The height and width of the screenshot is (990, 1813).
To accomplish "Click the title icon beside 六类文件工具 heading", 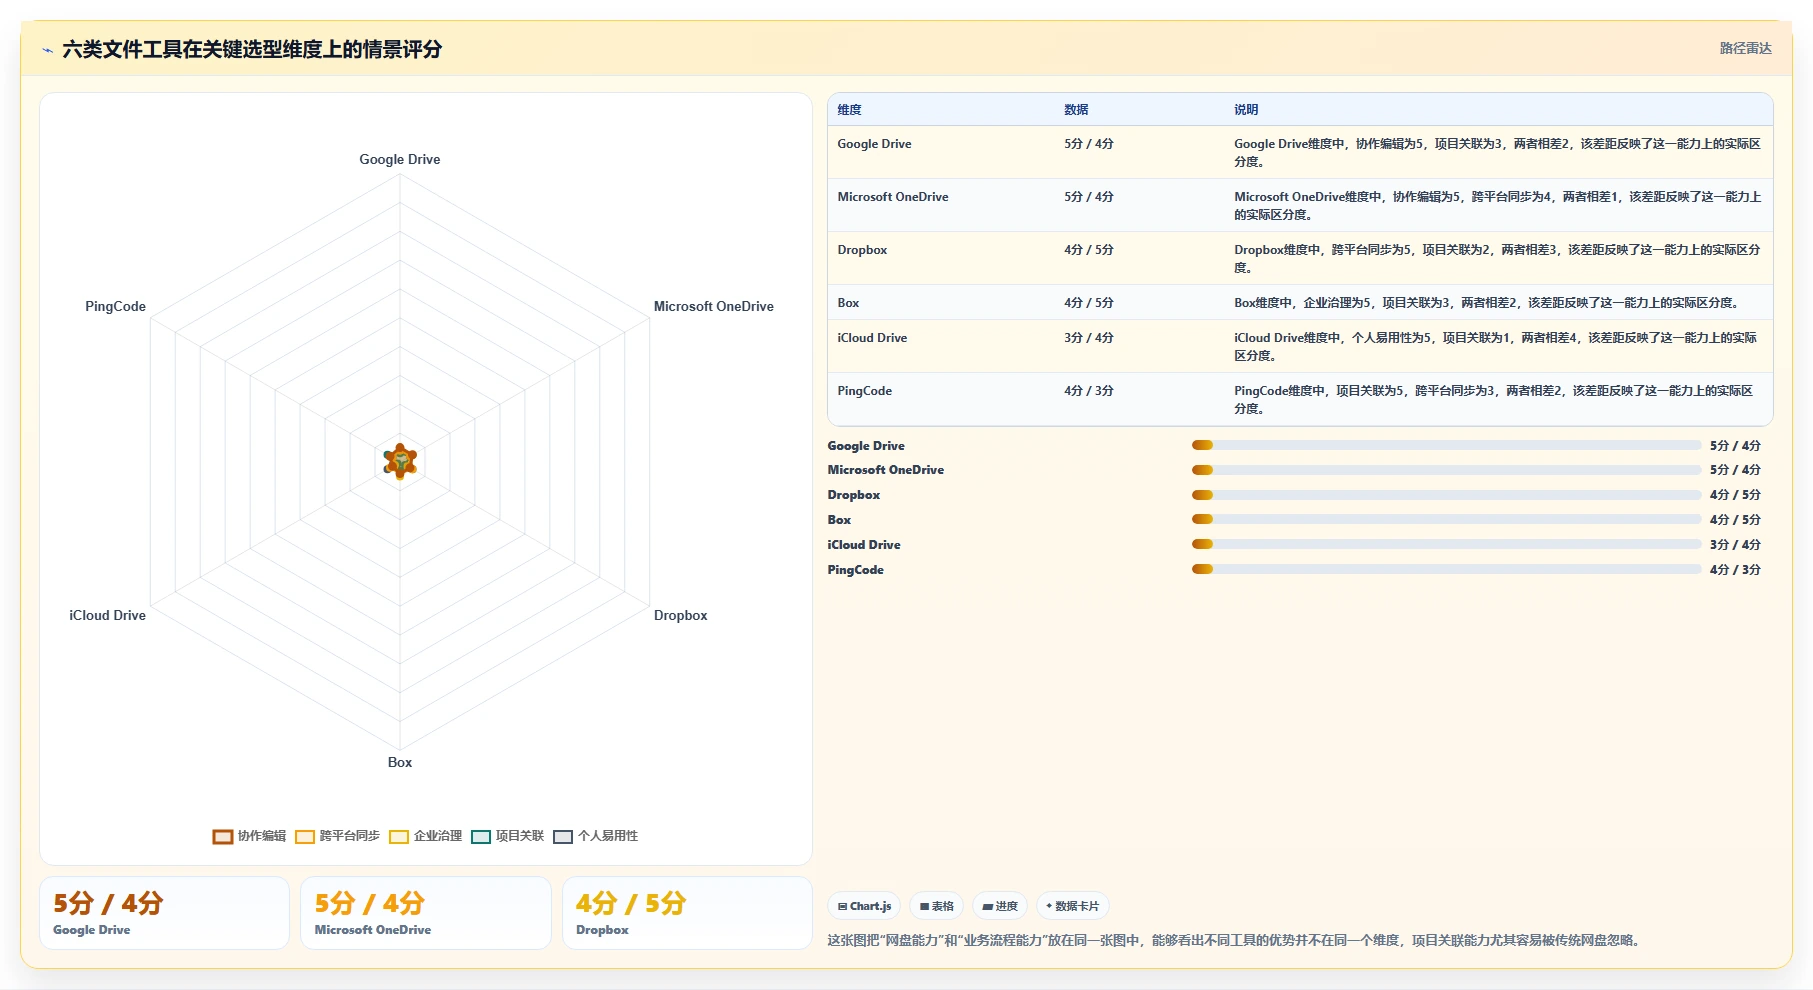I will coord(47,50).
